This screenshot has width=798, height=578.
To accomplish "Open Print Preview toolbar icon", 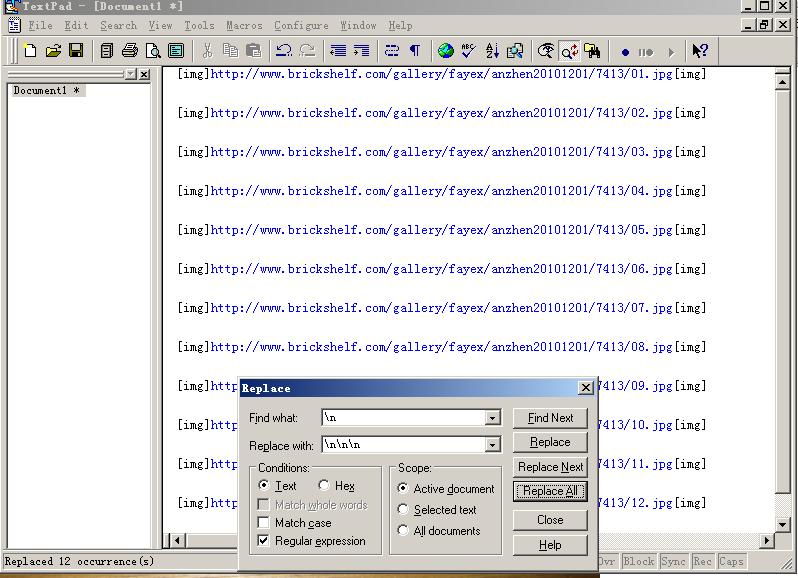I will (x=153, y=51).
